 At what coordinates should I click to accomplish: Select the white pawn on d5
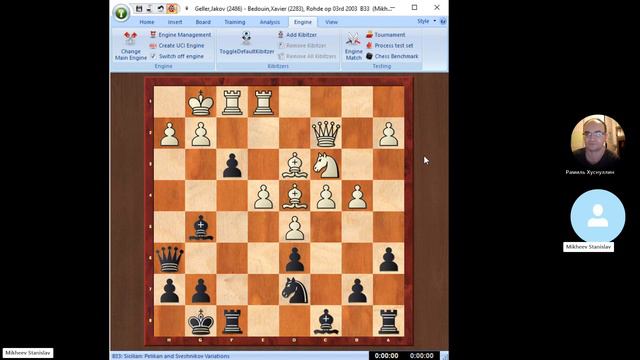[x=295, y=228]
